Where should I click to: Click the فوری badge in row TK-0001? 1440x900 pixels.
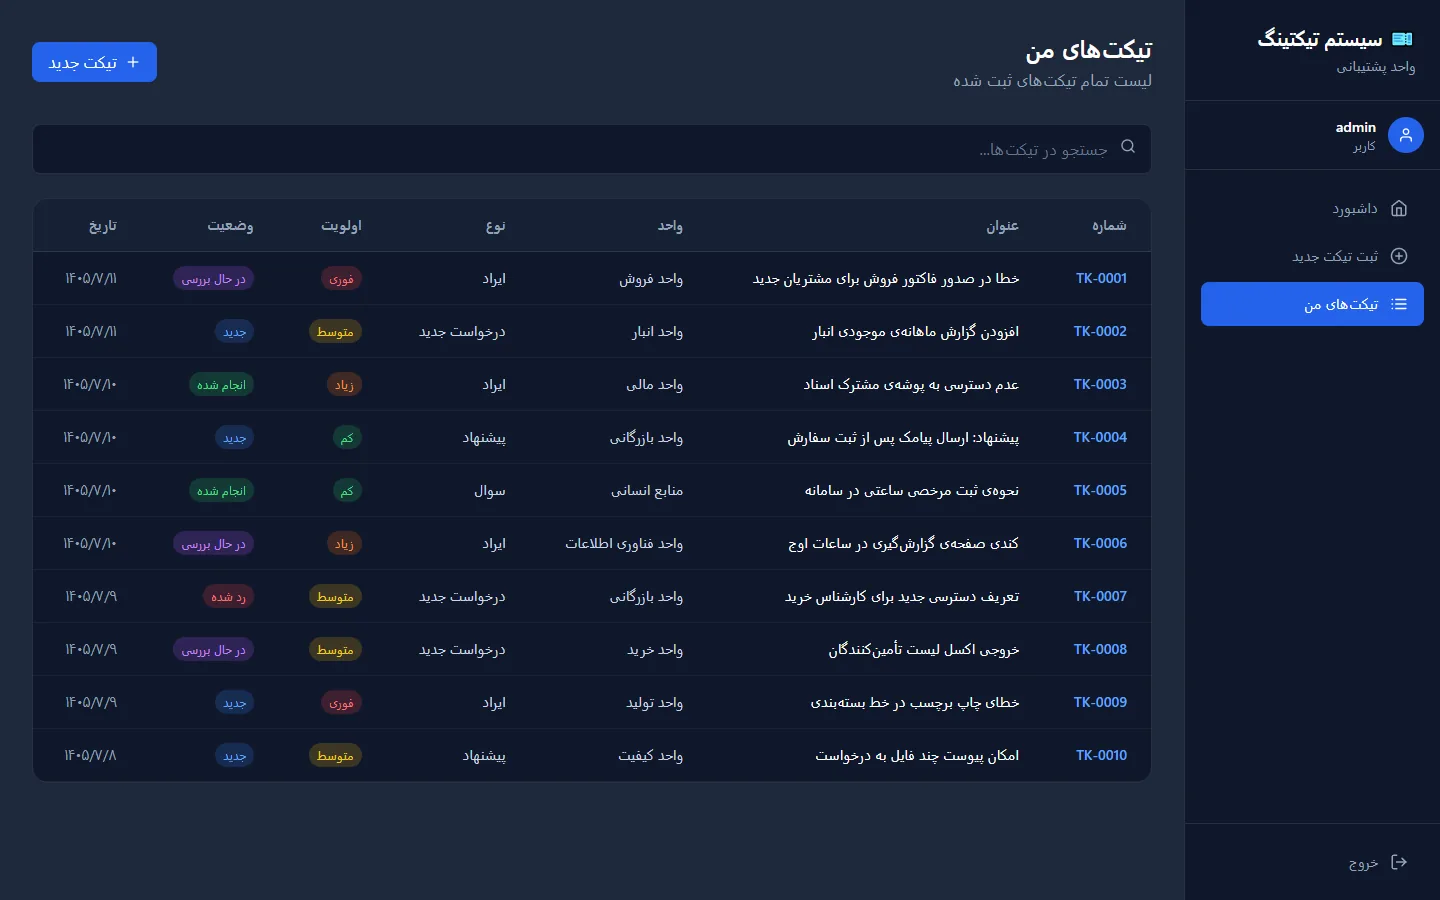tap(341, 279)
